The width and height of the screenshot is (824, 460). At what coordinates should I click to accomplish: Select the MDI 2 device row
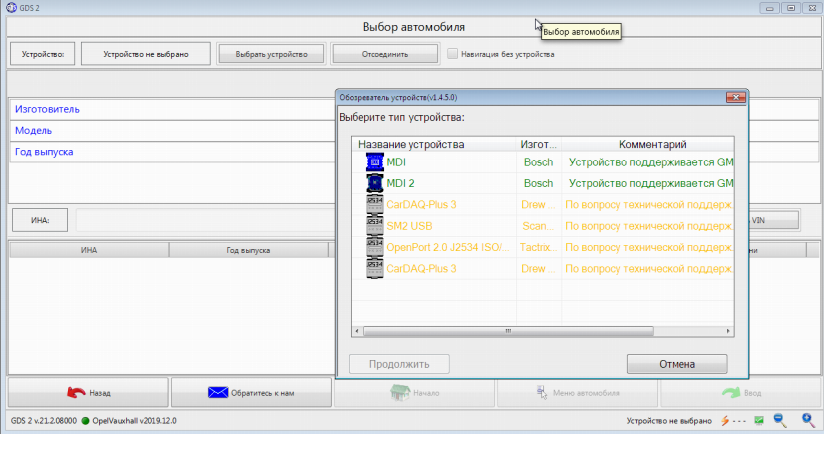click(543, 183)
